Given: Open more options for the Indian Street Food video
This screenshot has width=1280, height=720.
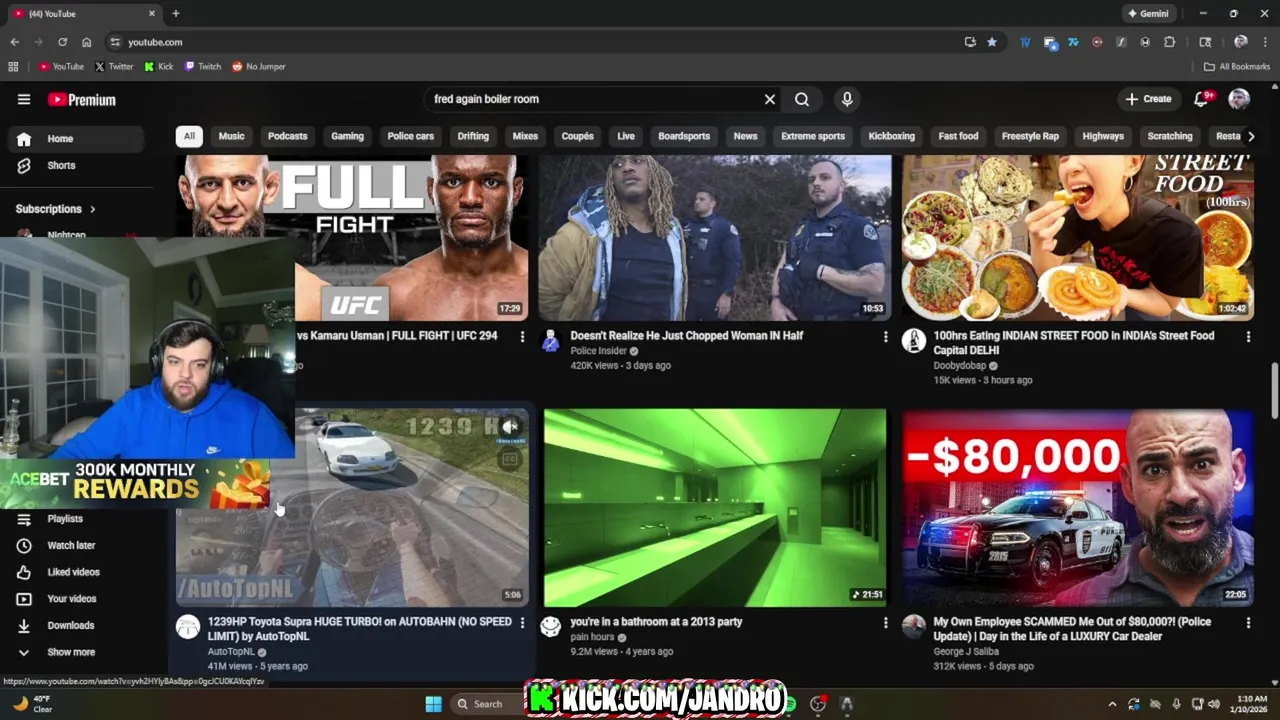Looking at the screenshot, I should [1248, 337].
